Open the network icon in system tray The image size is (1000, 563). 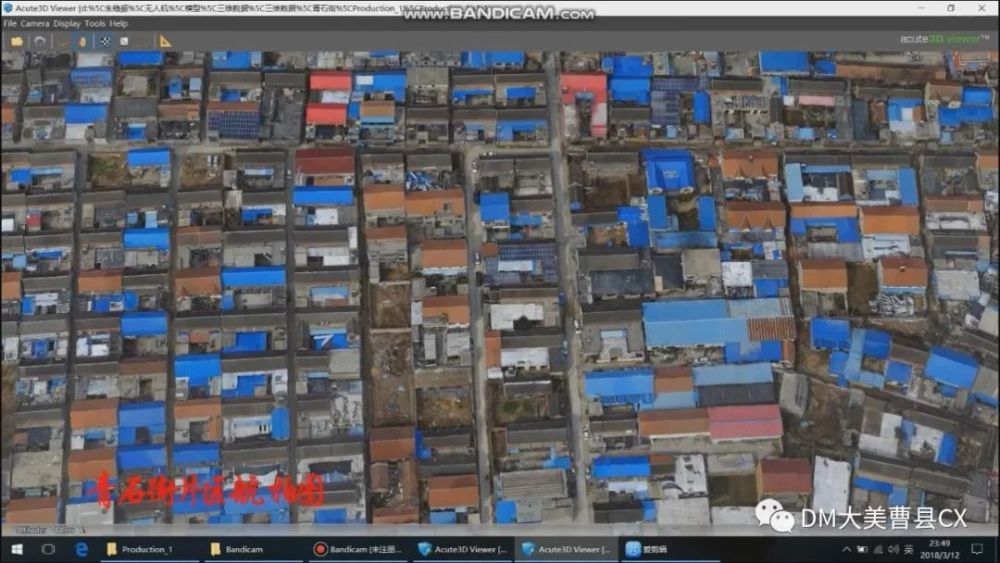[878, 549]
